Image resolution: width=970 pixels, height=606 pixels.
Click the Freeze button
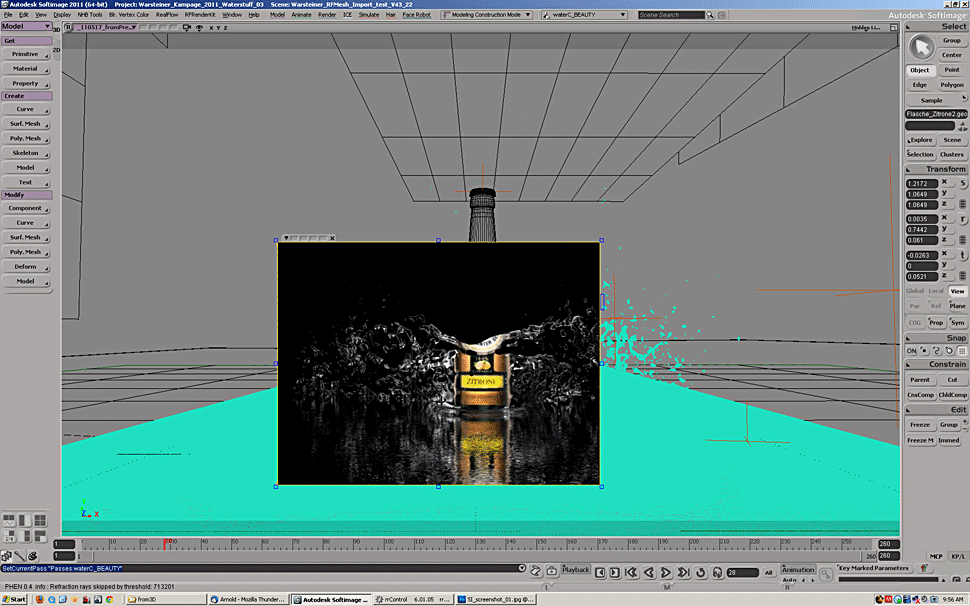pyautogui.click(x=919, y=425)
